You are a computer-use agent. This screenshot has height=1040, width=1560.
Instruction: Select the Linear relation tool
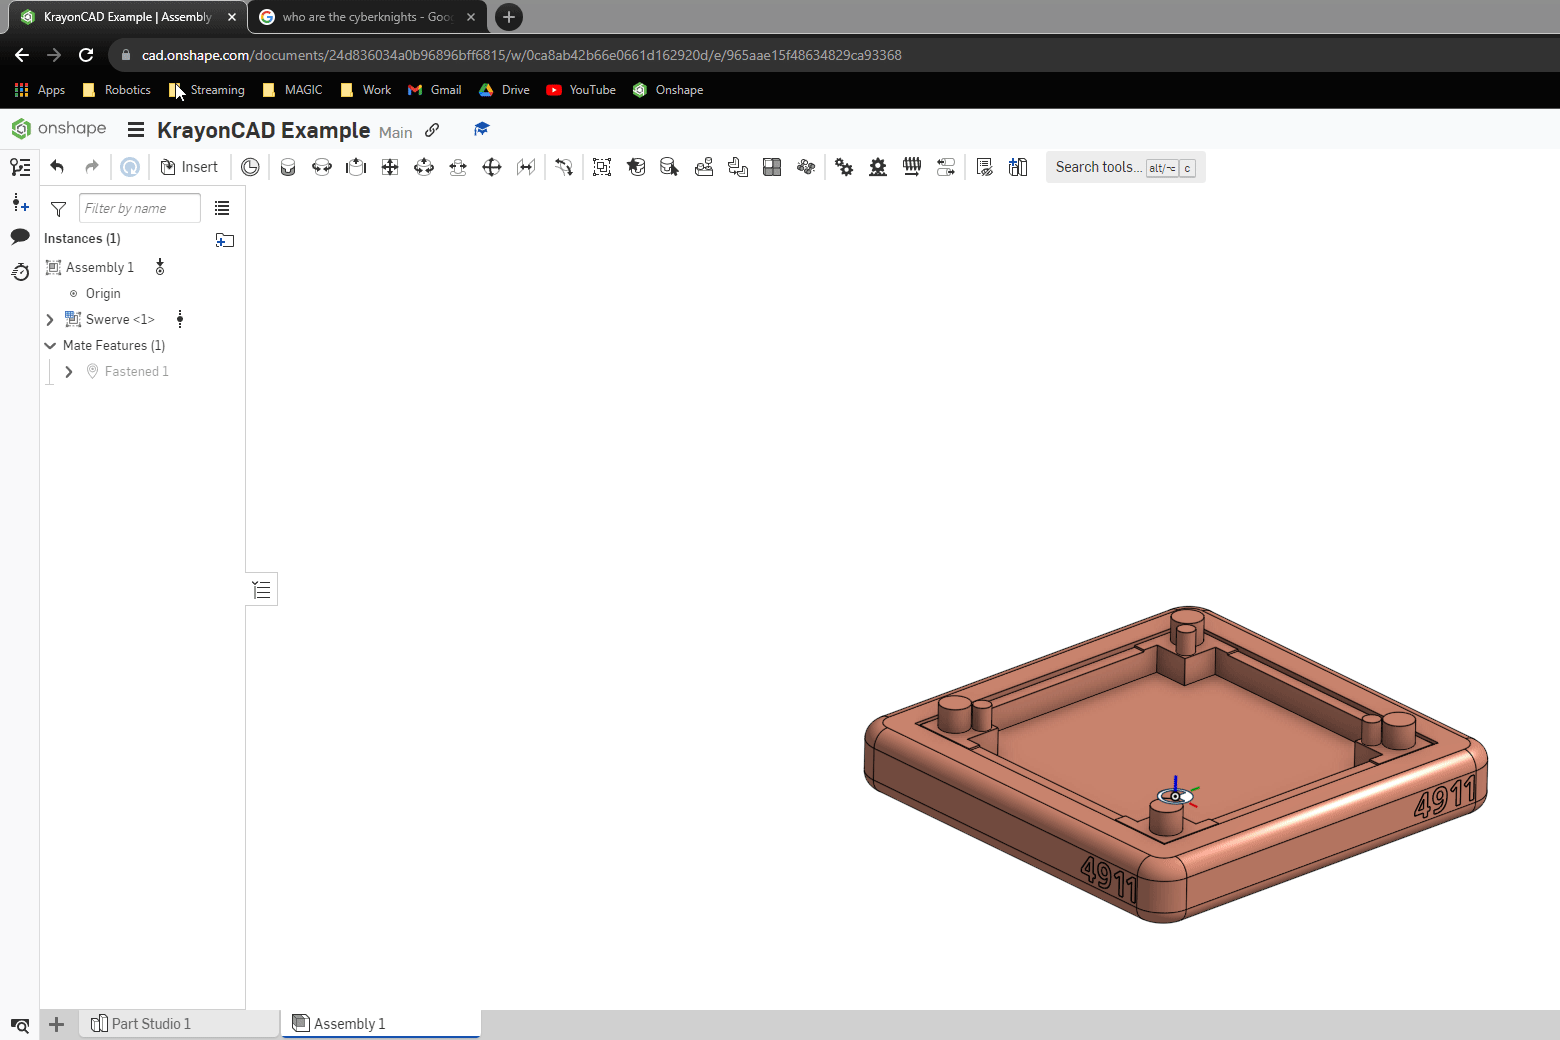pyautogui.click(x=946, y=167)
